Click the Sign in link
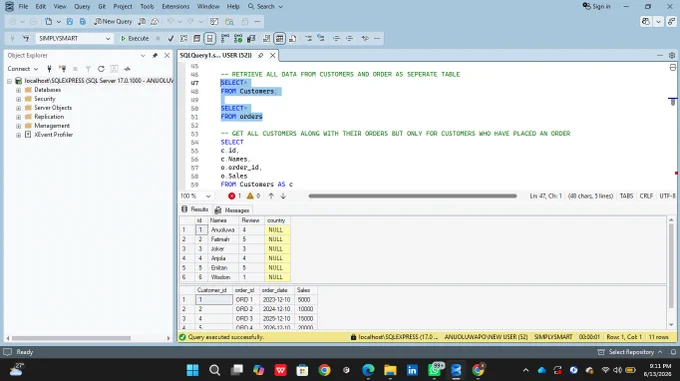 tap(597, 7)
